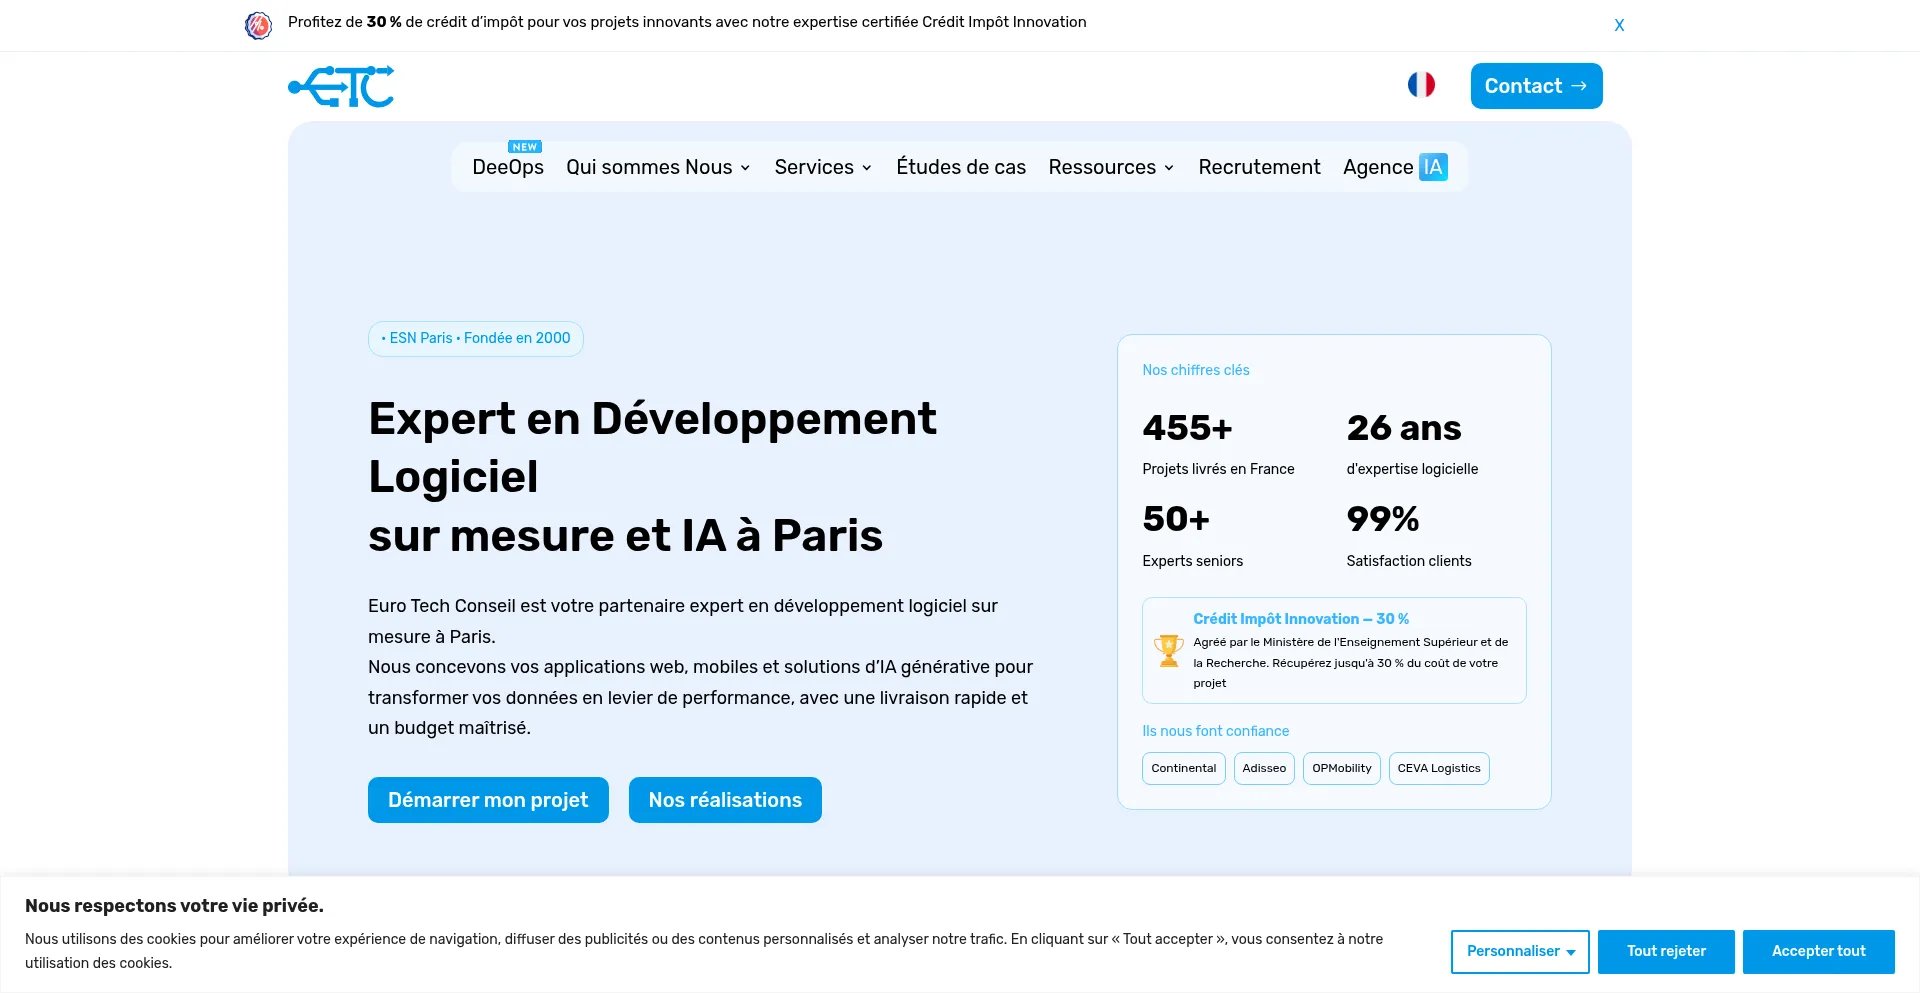Click the 99% satisfaction figure
The image size is (1920, 993).
[1383, 519]
